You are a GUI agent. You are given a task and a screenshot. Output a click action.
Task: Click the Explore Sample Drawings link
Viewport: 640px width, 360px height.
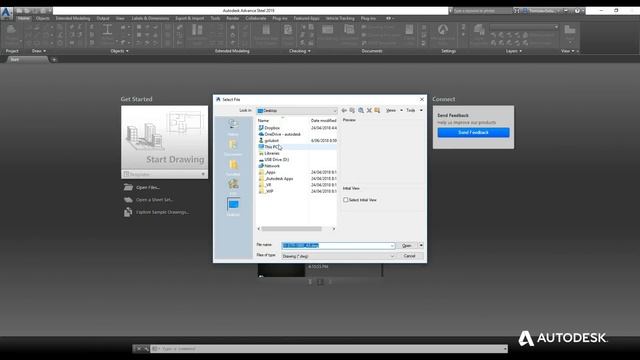tap(162, 212)
